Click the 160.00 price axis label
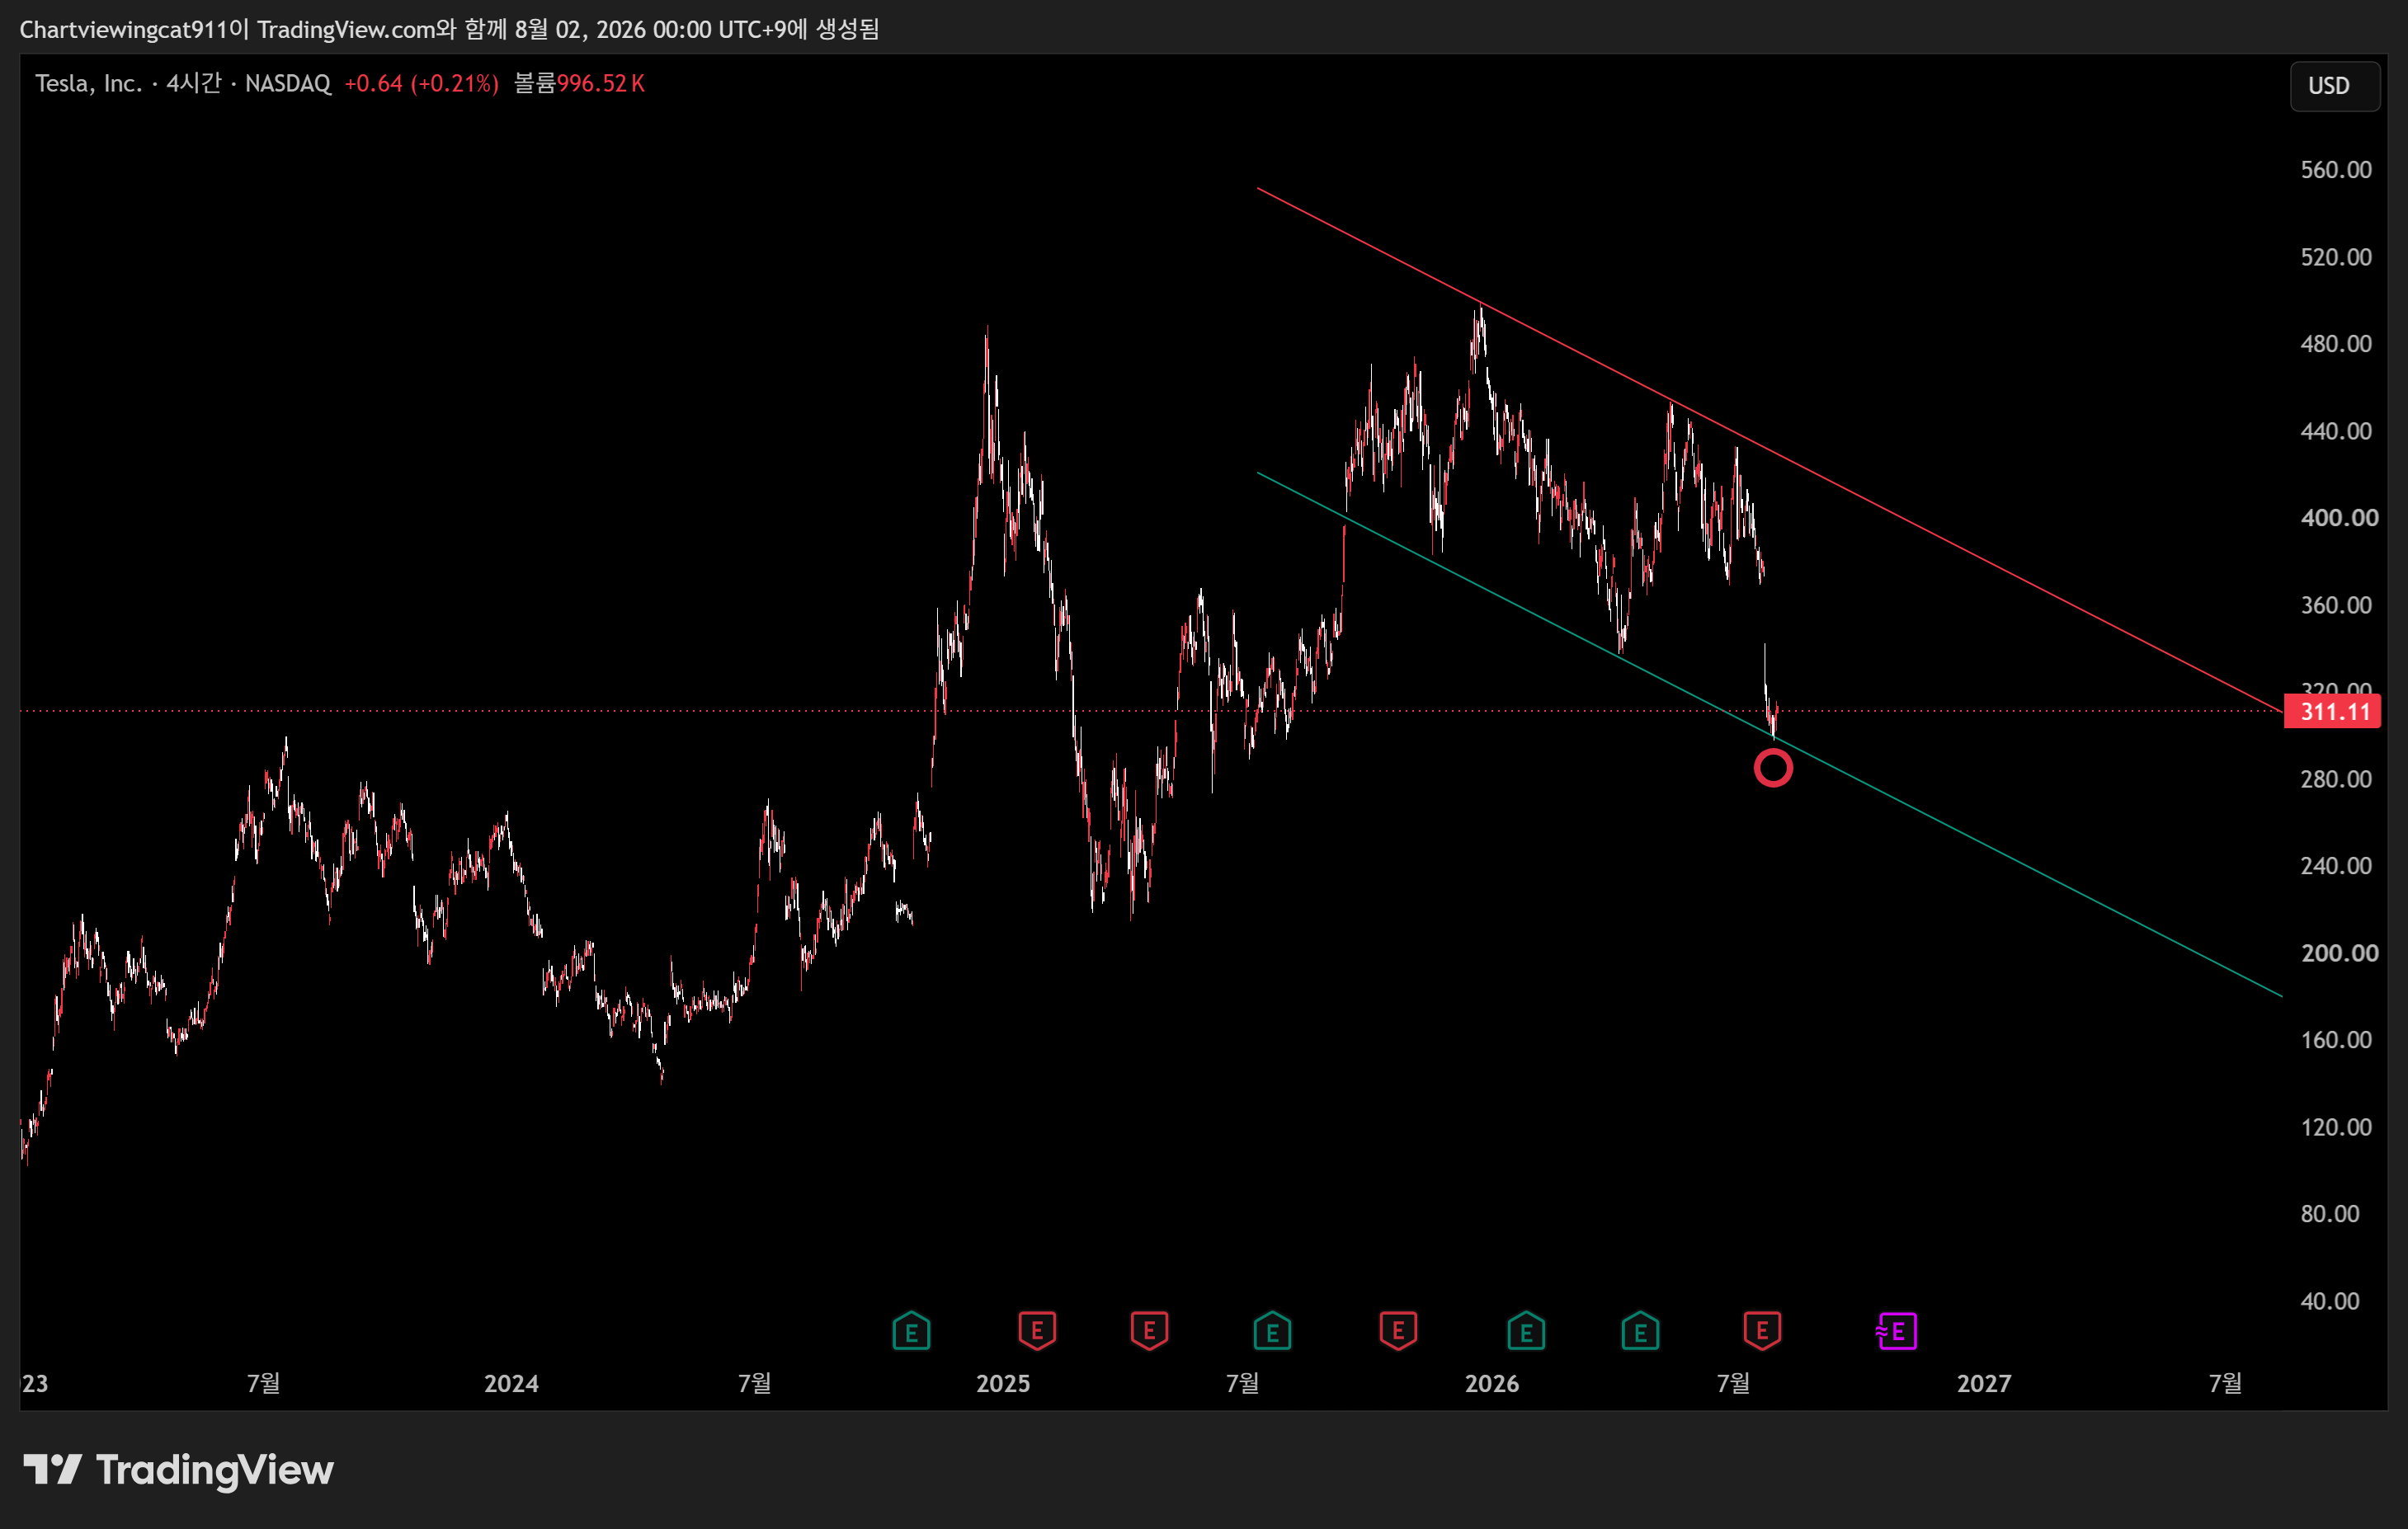The image size is (2408, 1529). point(2336,1040)
